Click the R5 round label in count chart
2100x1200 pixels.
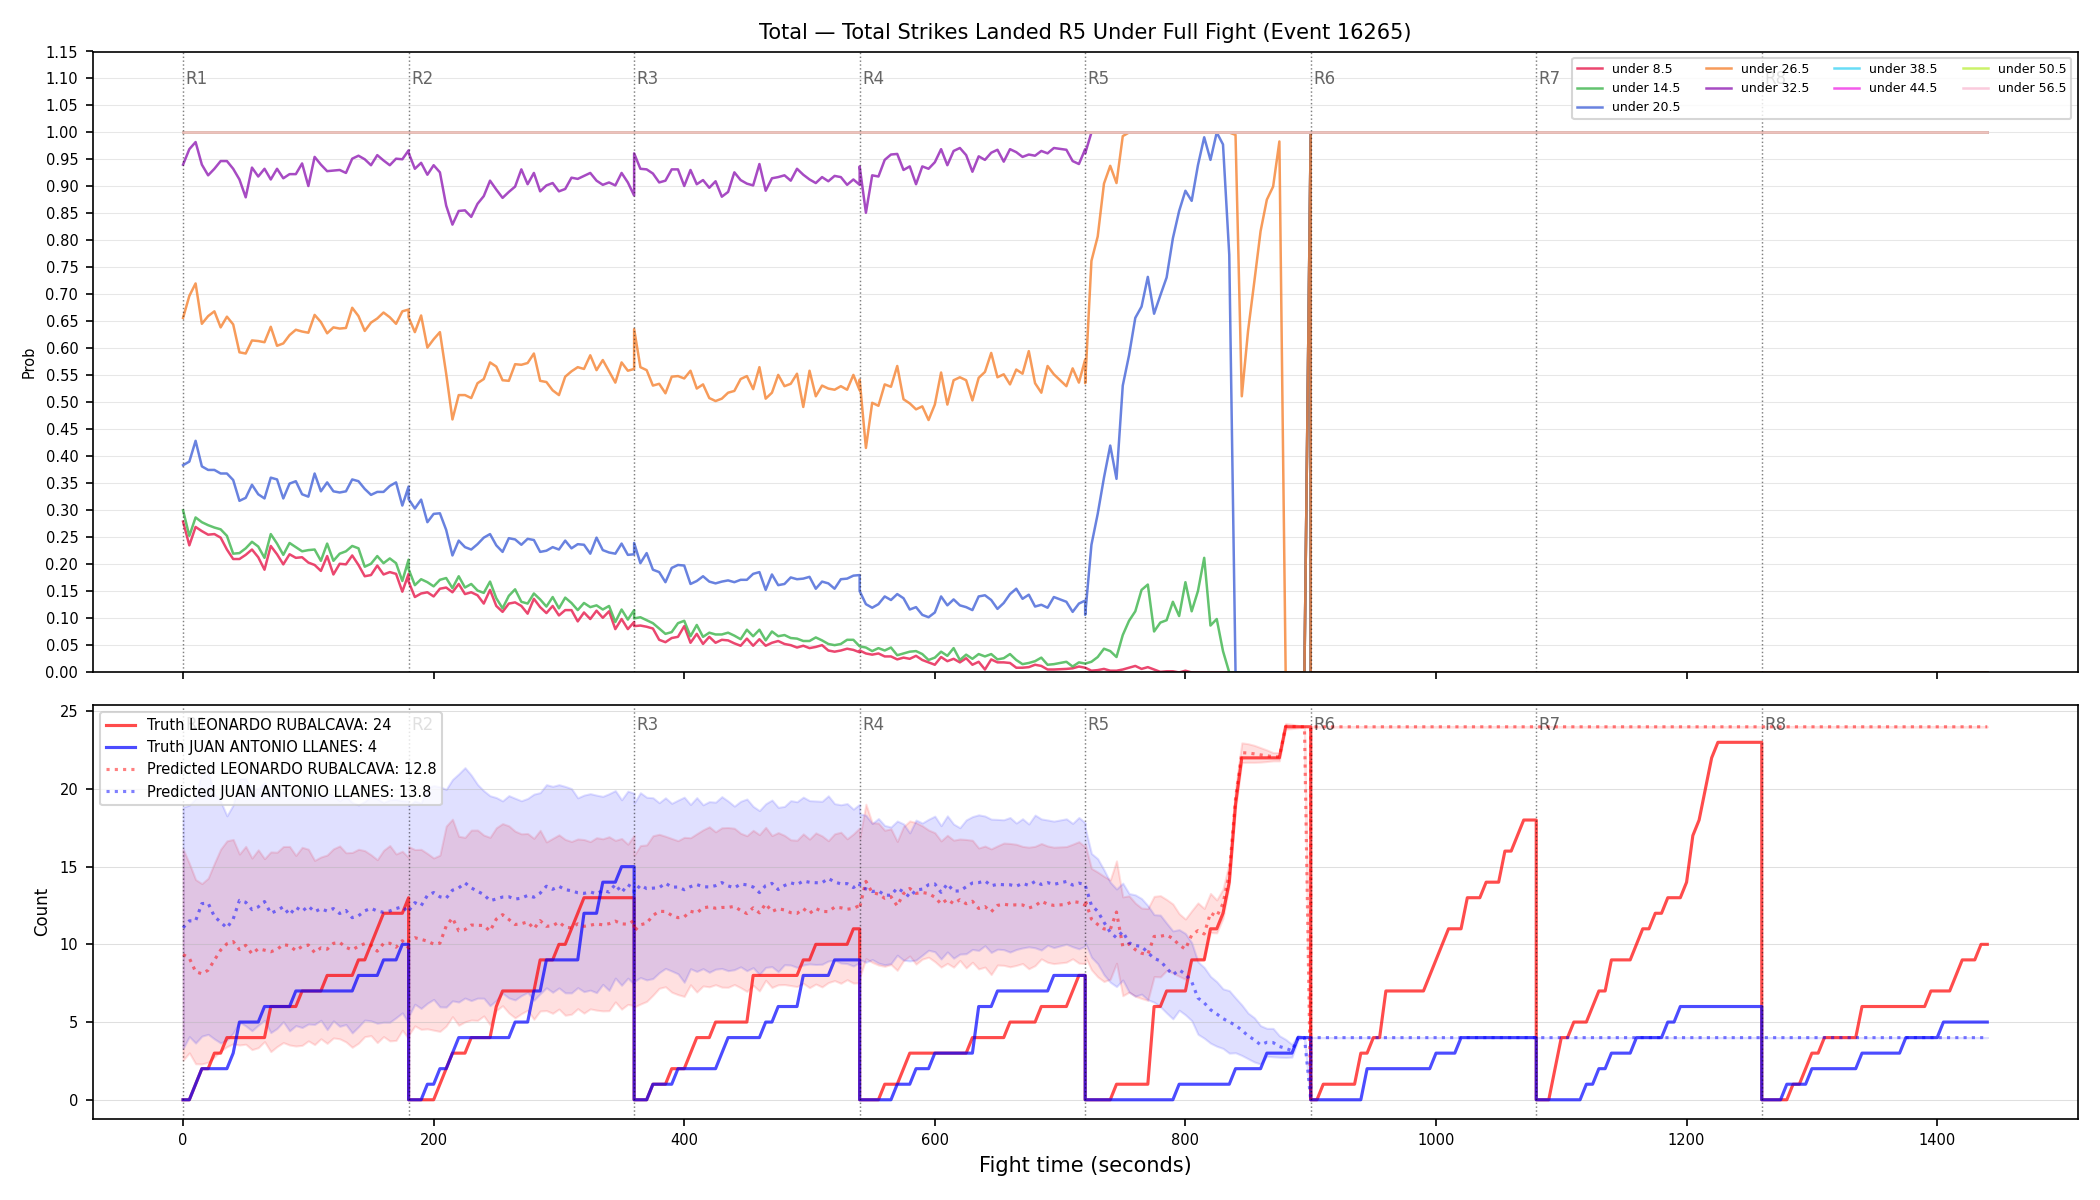(x=1098, y=724)
